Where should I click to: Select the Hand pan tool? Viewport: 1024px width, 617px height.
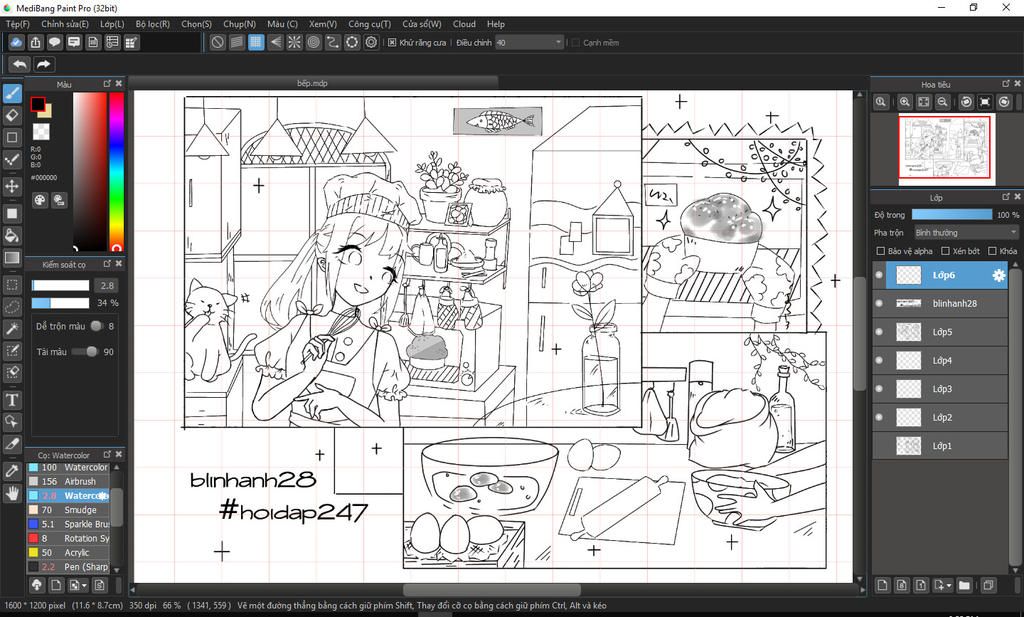click(12, 494)
